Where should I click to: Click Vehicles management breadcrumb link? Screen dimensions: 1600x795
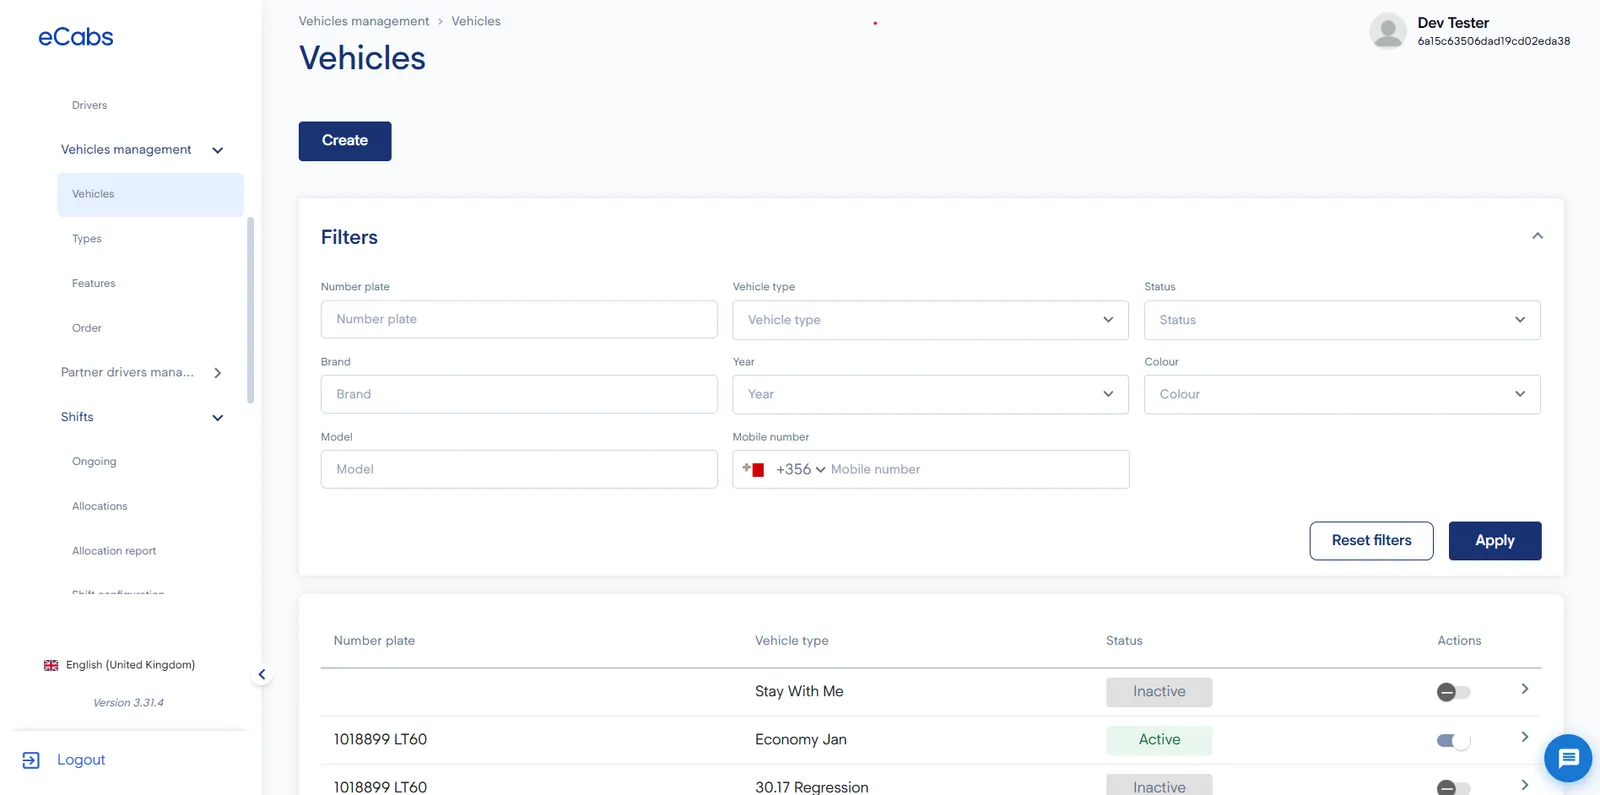tap(364, 21)
